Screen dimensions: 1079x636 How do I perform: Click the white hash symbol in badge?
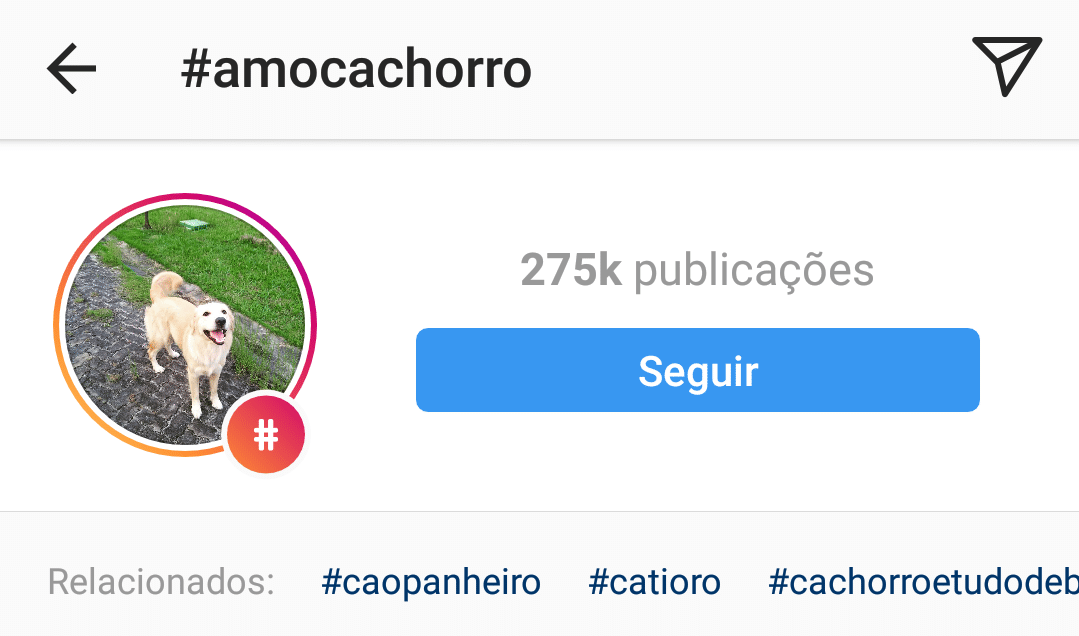(x=266, y=435)
